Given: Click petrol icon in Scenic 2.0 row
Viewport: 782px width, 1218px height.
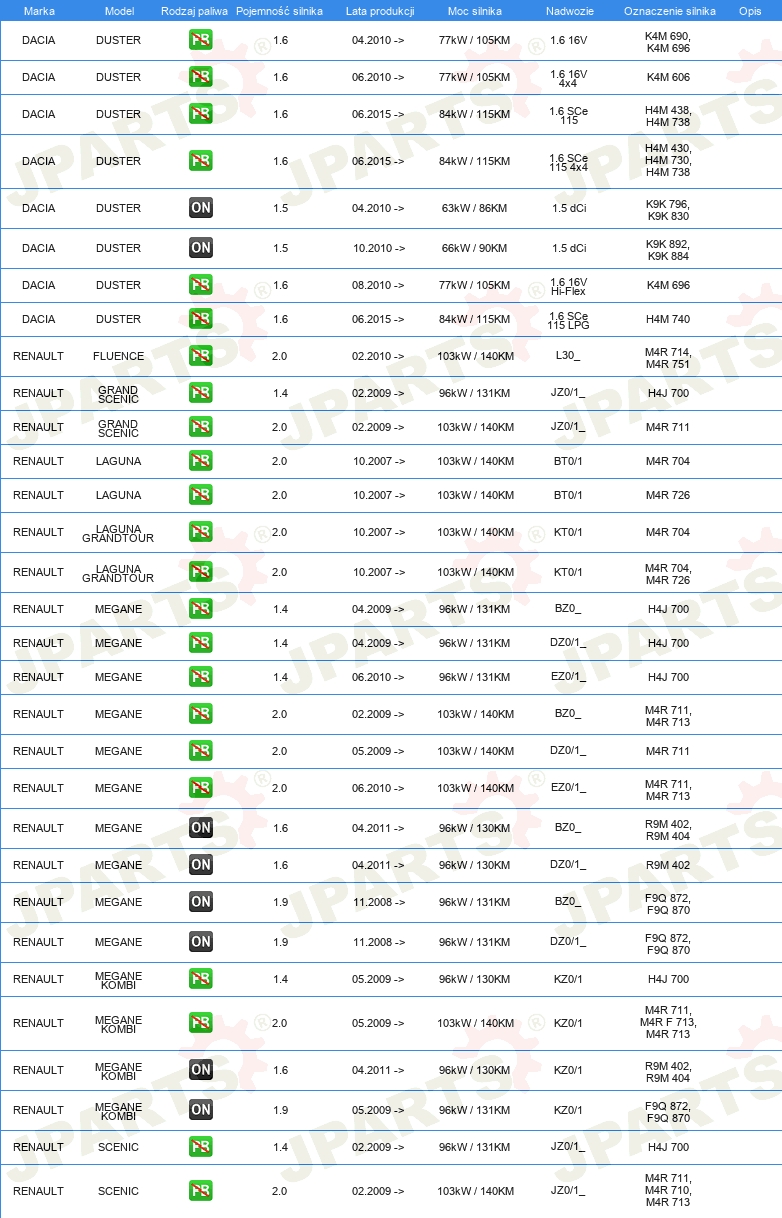Looking at the screenshot, I should click(201, 1191).
